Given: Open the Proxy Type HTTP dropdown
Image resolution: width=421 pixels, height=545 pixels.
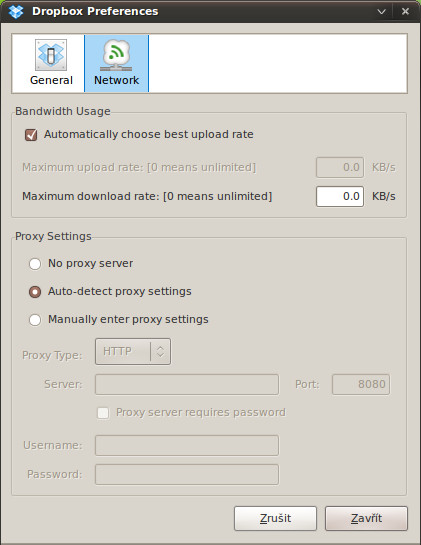Looking at the screenshot, I should (133, 351).
